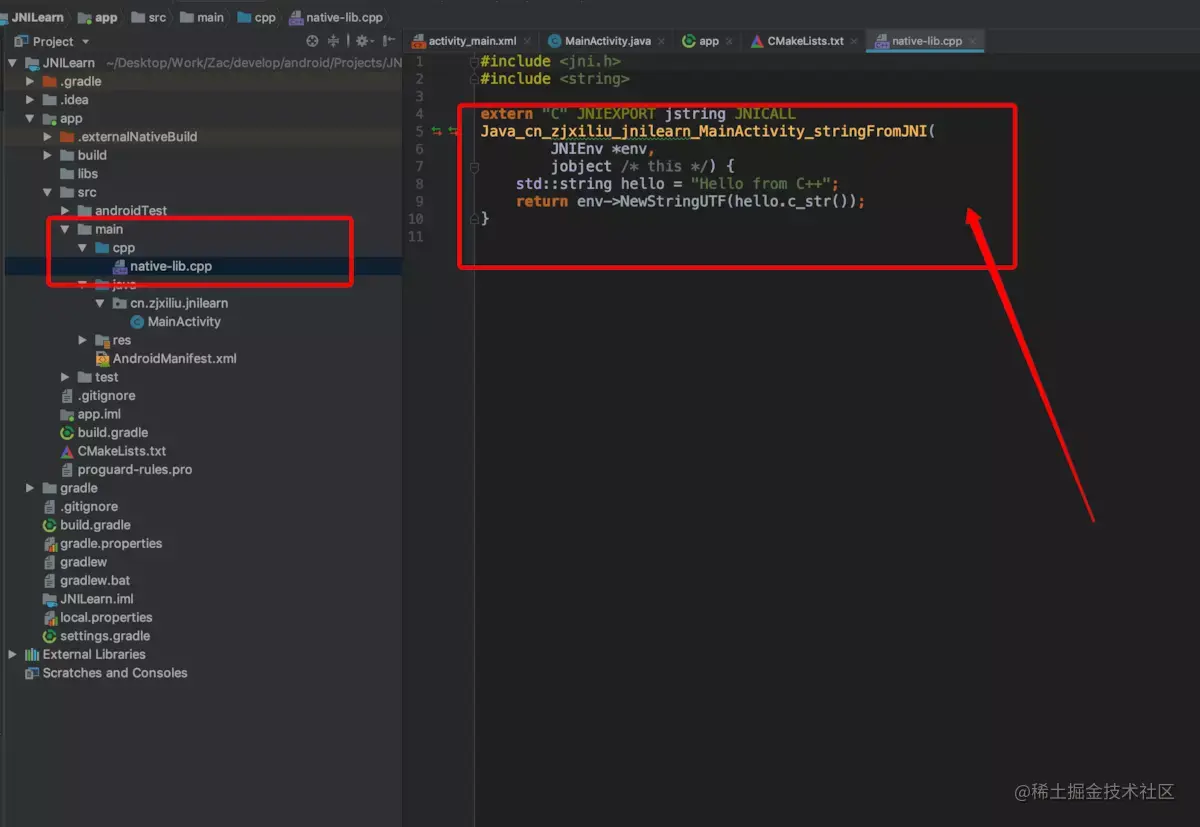Click the CMakeLists.txt triangle icon in the tree
The image size is (1200, 827).
67,451
